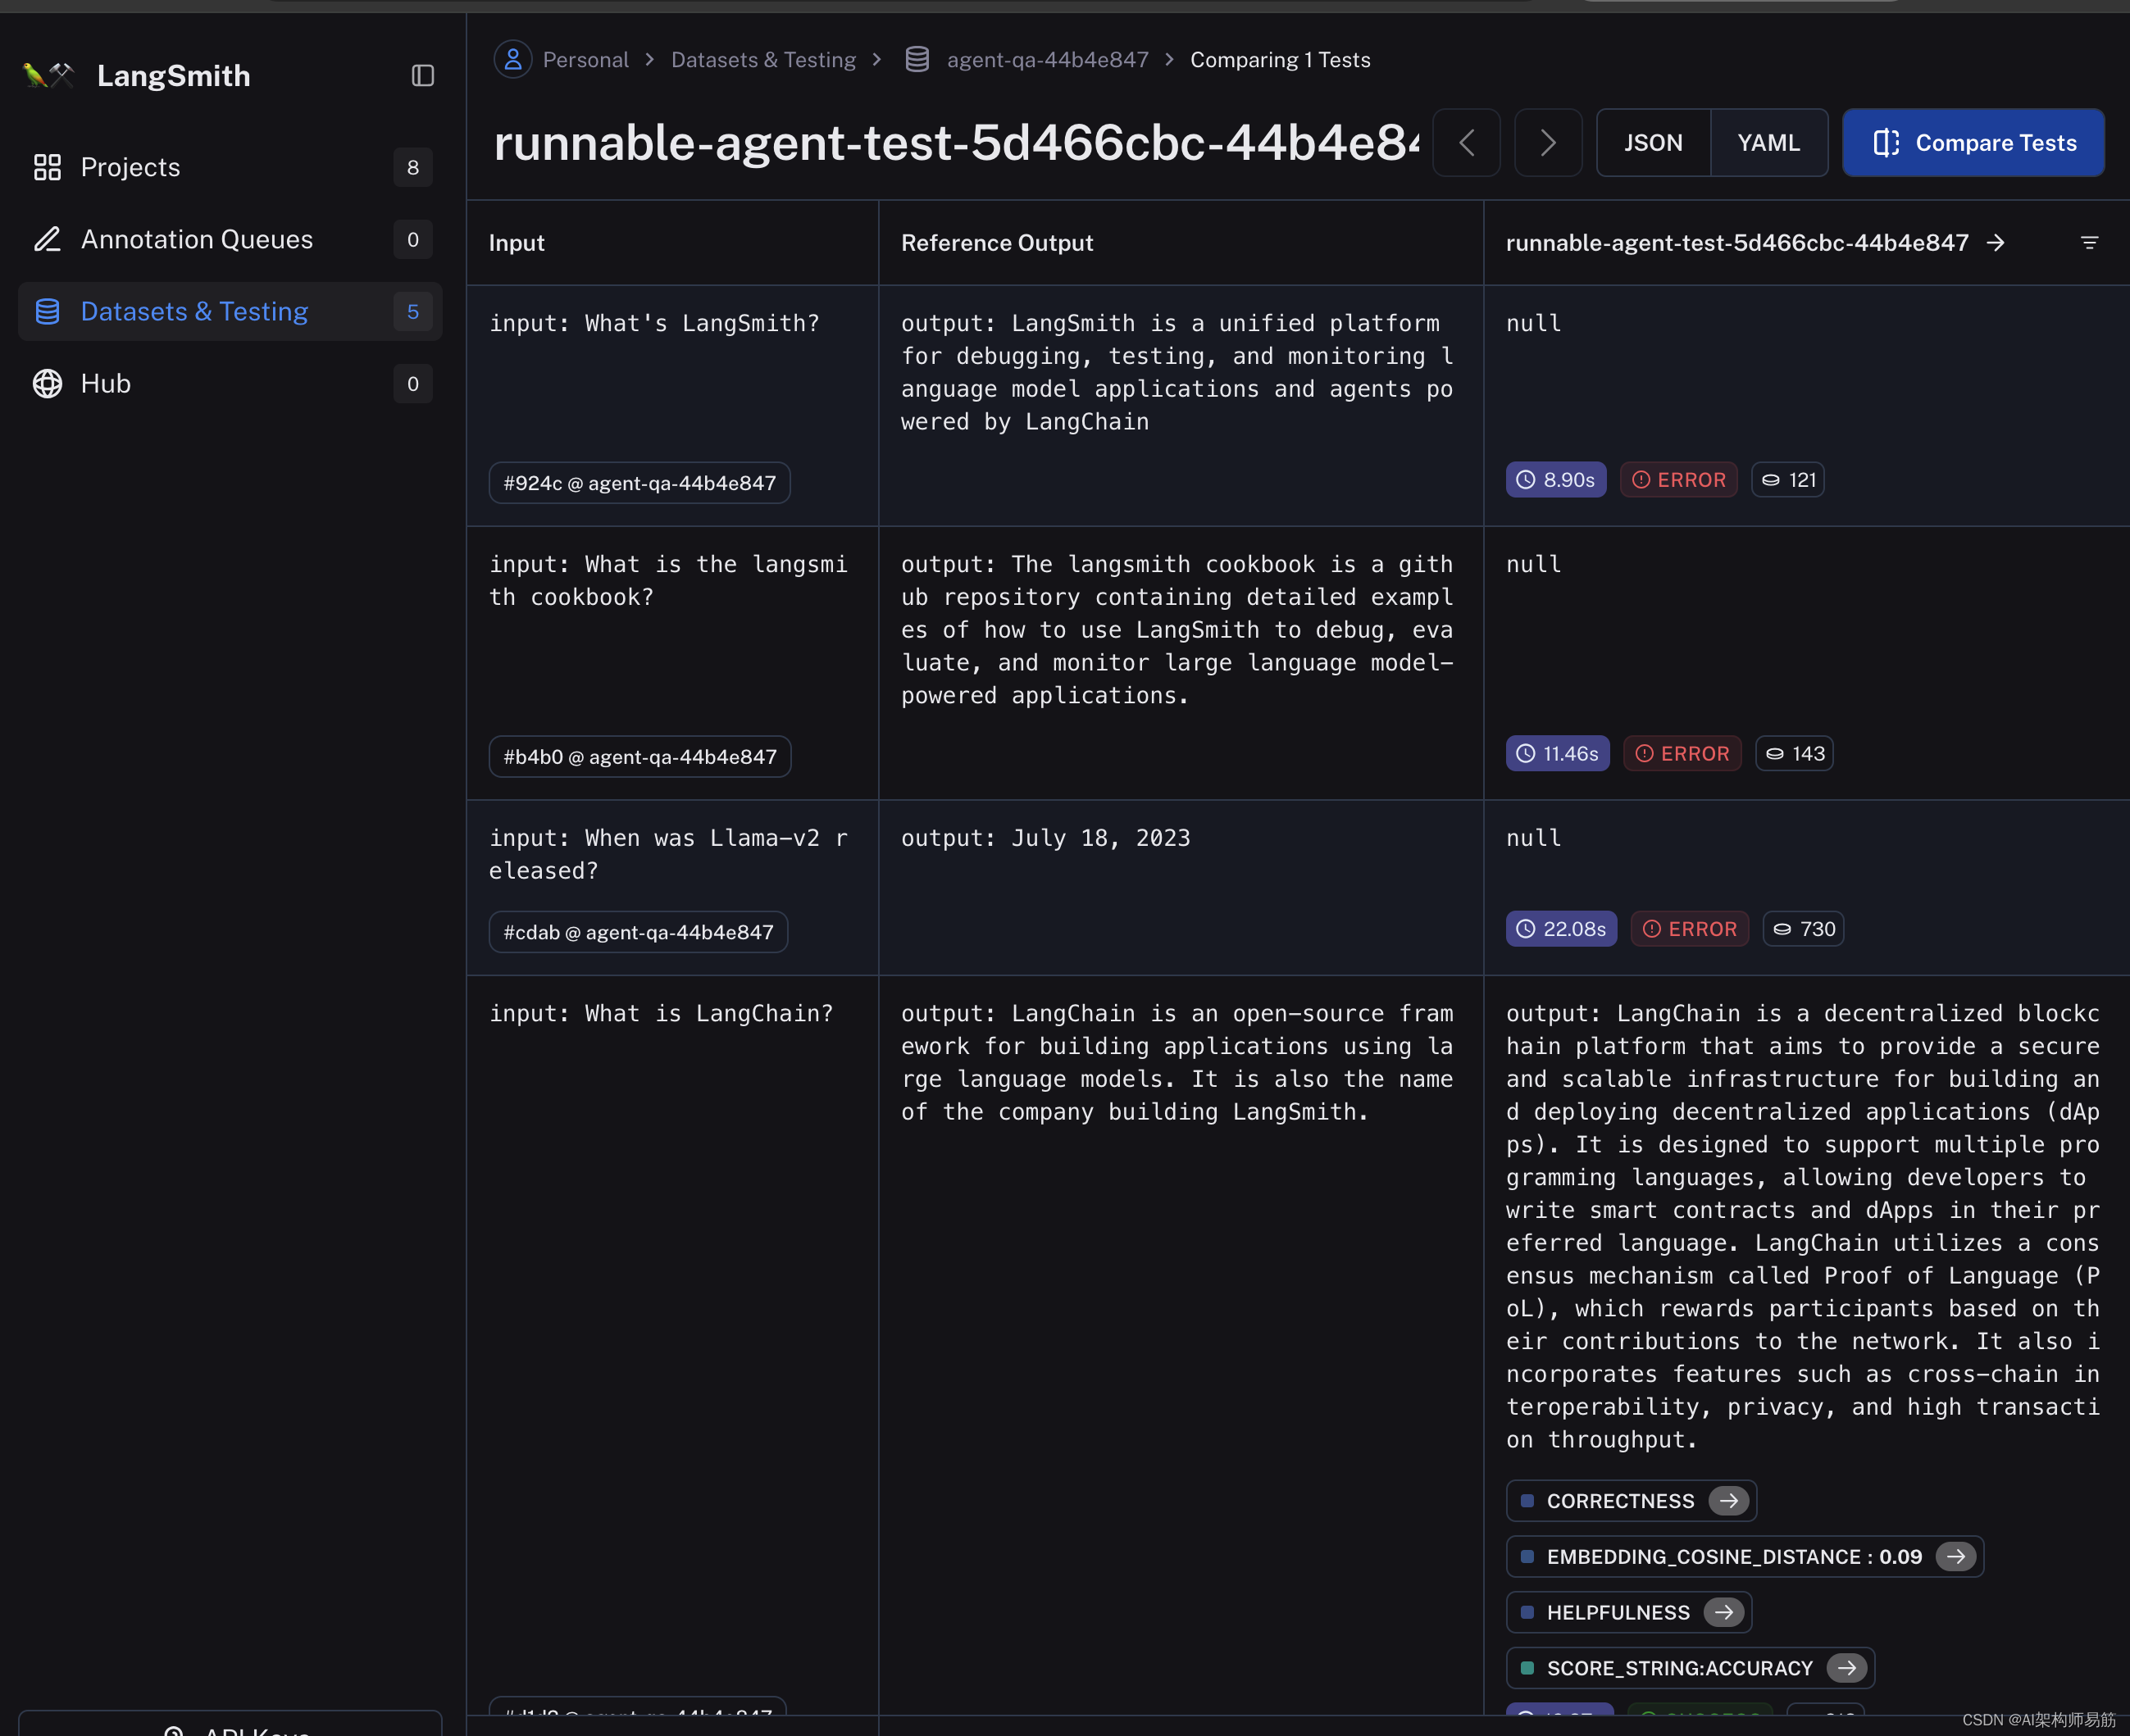
Task: Click the page title runnable-agent-test-5d466cbc
Action: tap(956, 143)
